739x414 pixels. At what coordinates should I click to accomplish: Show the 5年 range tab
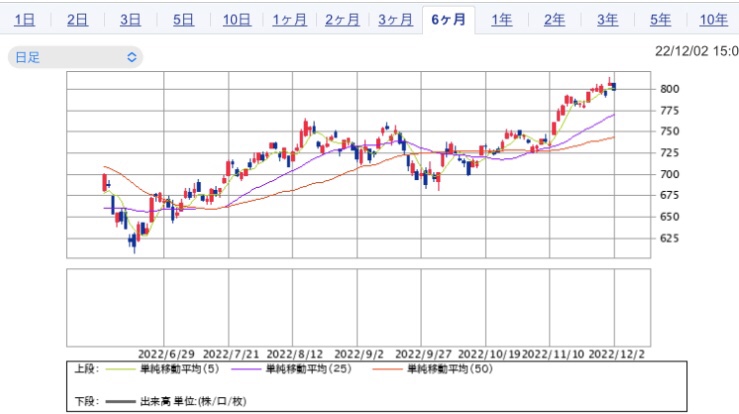[660, 20]
